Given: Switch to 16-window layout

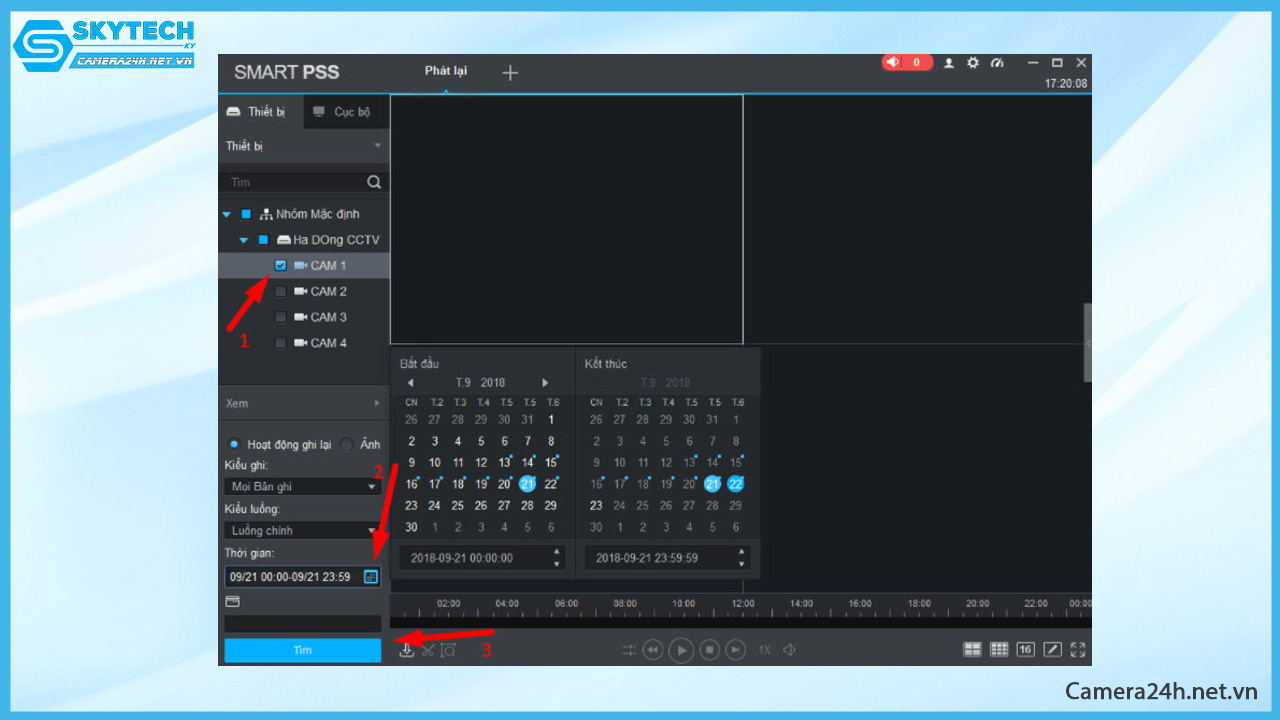Looking at the screenshot, I should pyautogui.click(x=1025, y=650).
